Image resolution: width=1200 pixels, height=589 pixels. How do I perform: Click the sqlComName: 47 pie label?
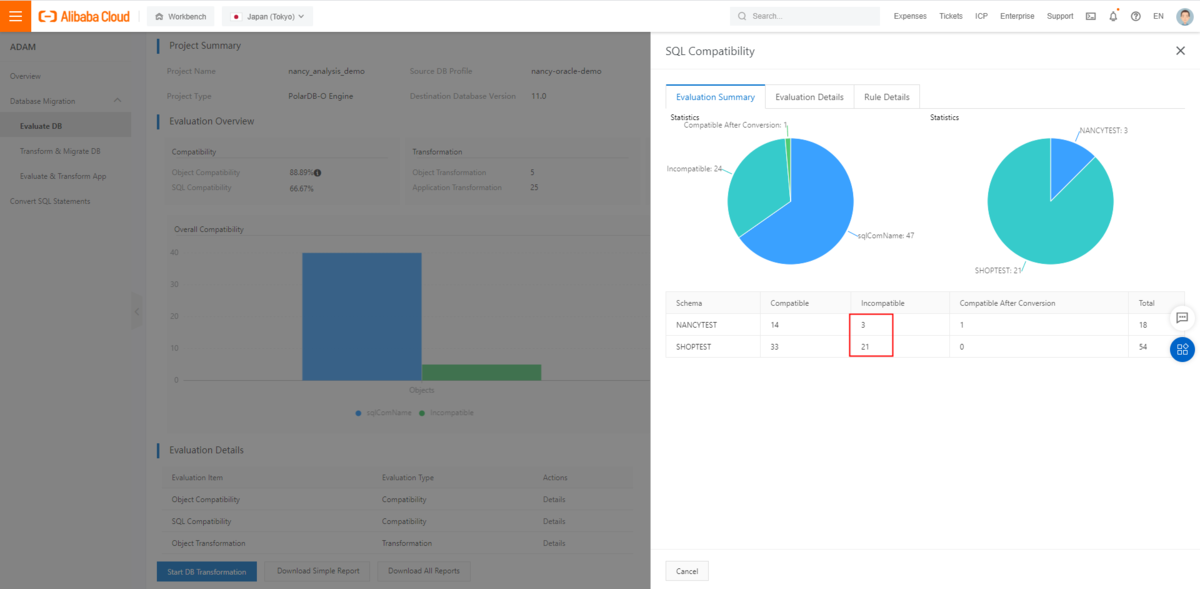[x=886, y=235]
